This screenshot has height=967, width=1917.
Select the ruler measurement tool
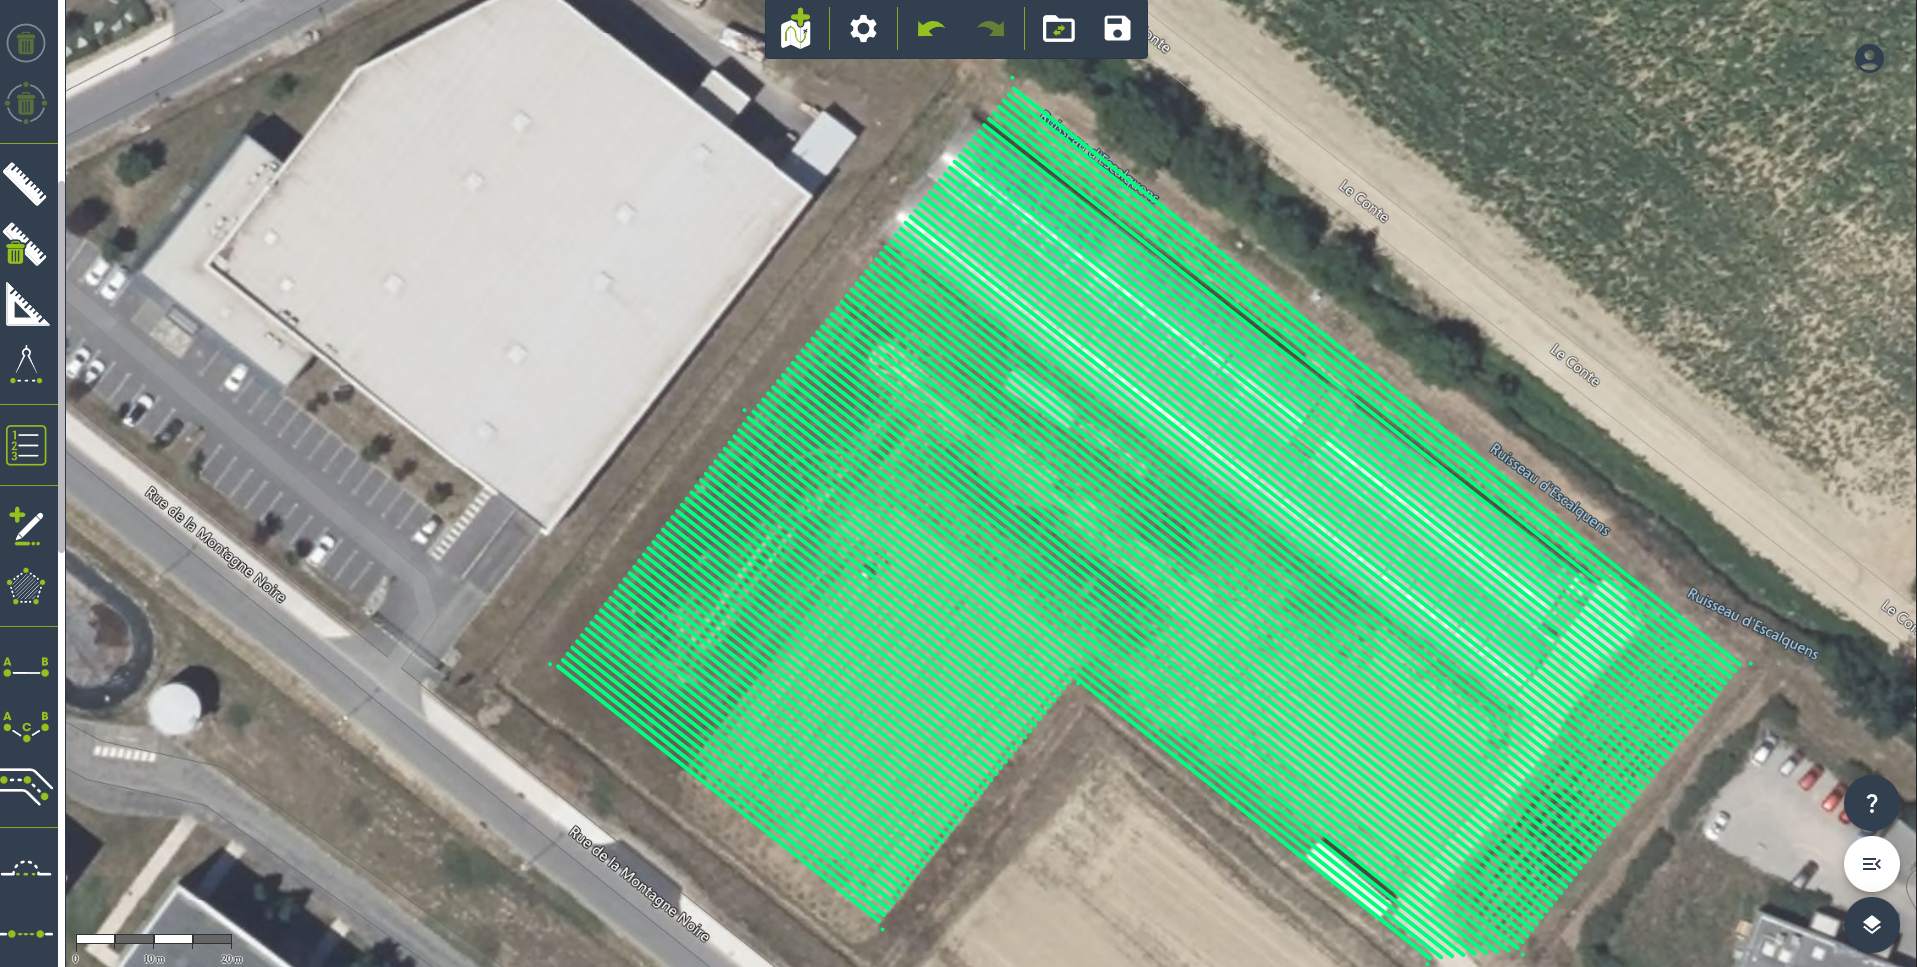tap(26, 184)
